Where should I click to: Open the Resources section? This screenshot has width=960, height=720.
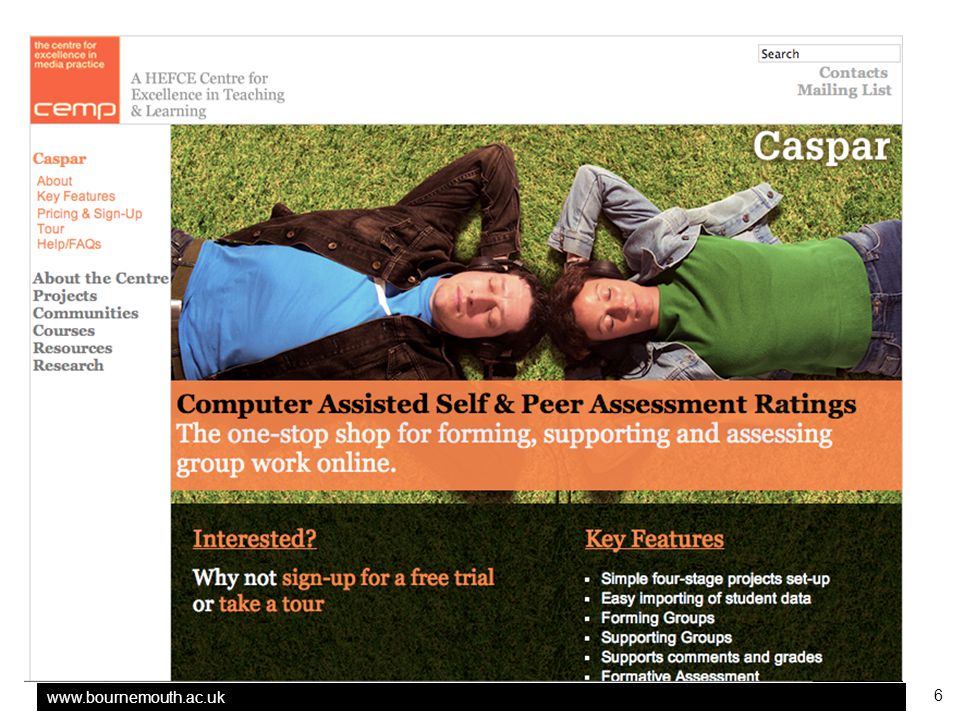[72, 348]
